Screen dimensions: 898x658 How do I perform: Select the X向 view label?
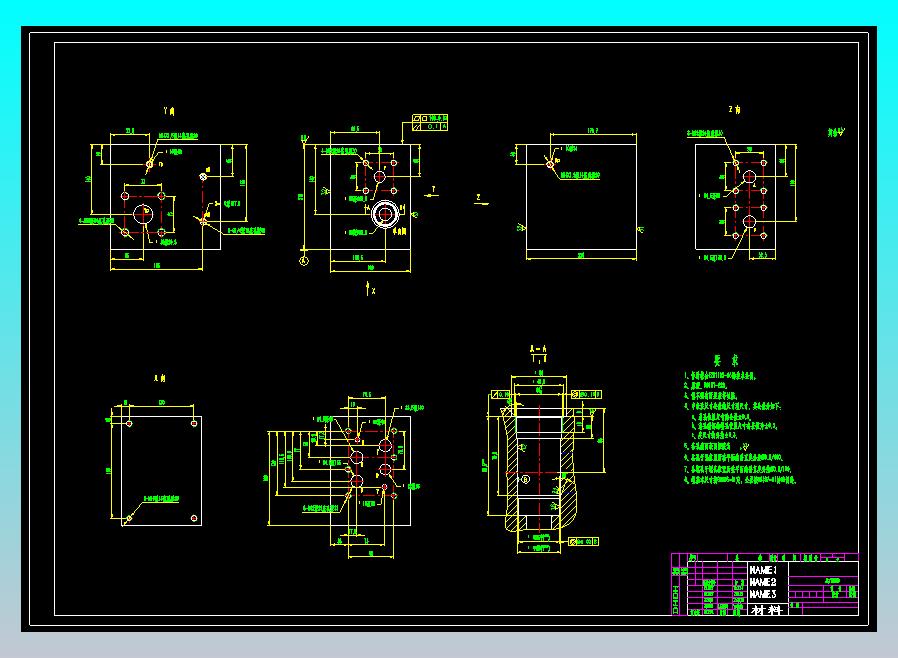[x=160, y=378]
